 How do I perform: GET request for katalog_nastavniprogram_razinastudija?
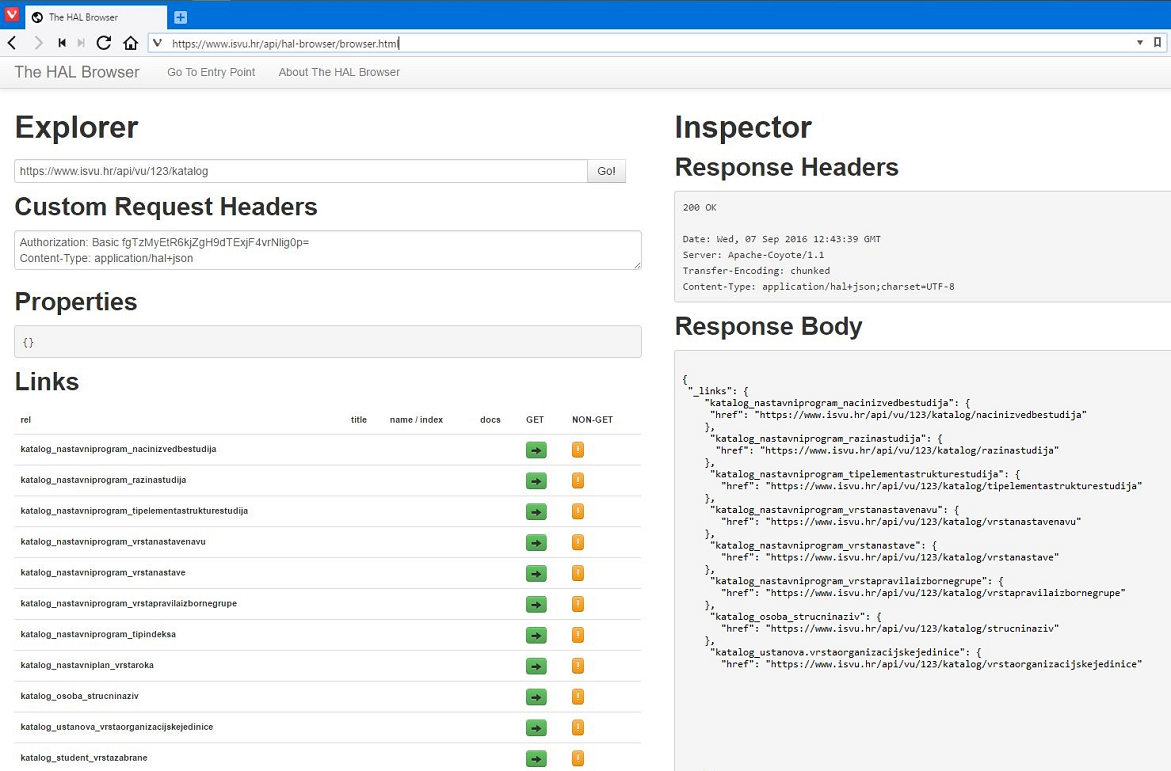click(x=536, y=480)
